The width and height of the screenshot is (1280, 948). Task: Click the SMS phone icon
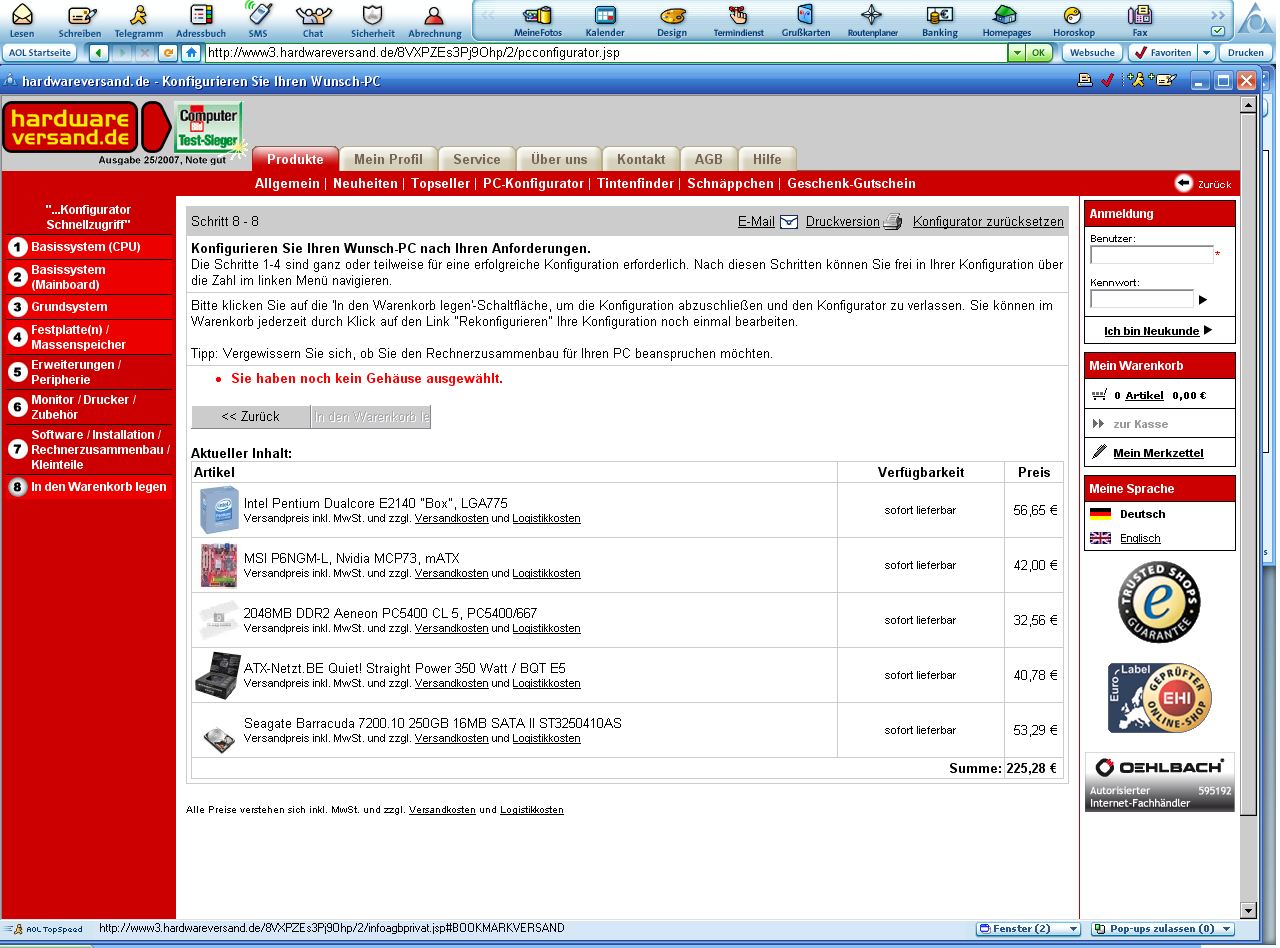(258, 14)
